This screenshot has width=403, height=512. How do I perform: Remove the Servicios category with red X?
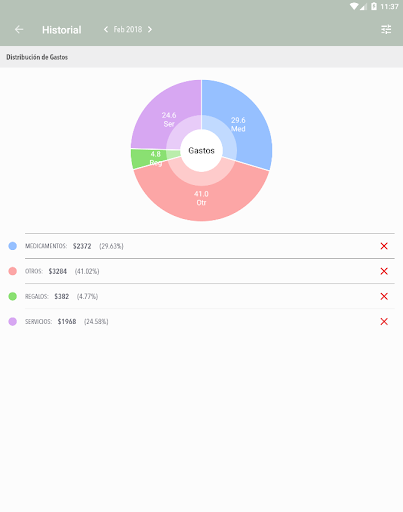(384, 322)
